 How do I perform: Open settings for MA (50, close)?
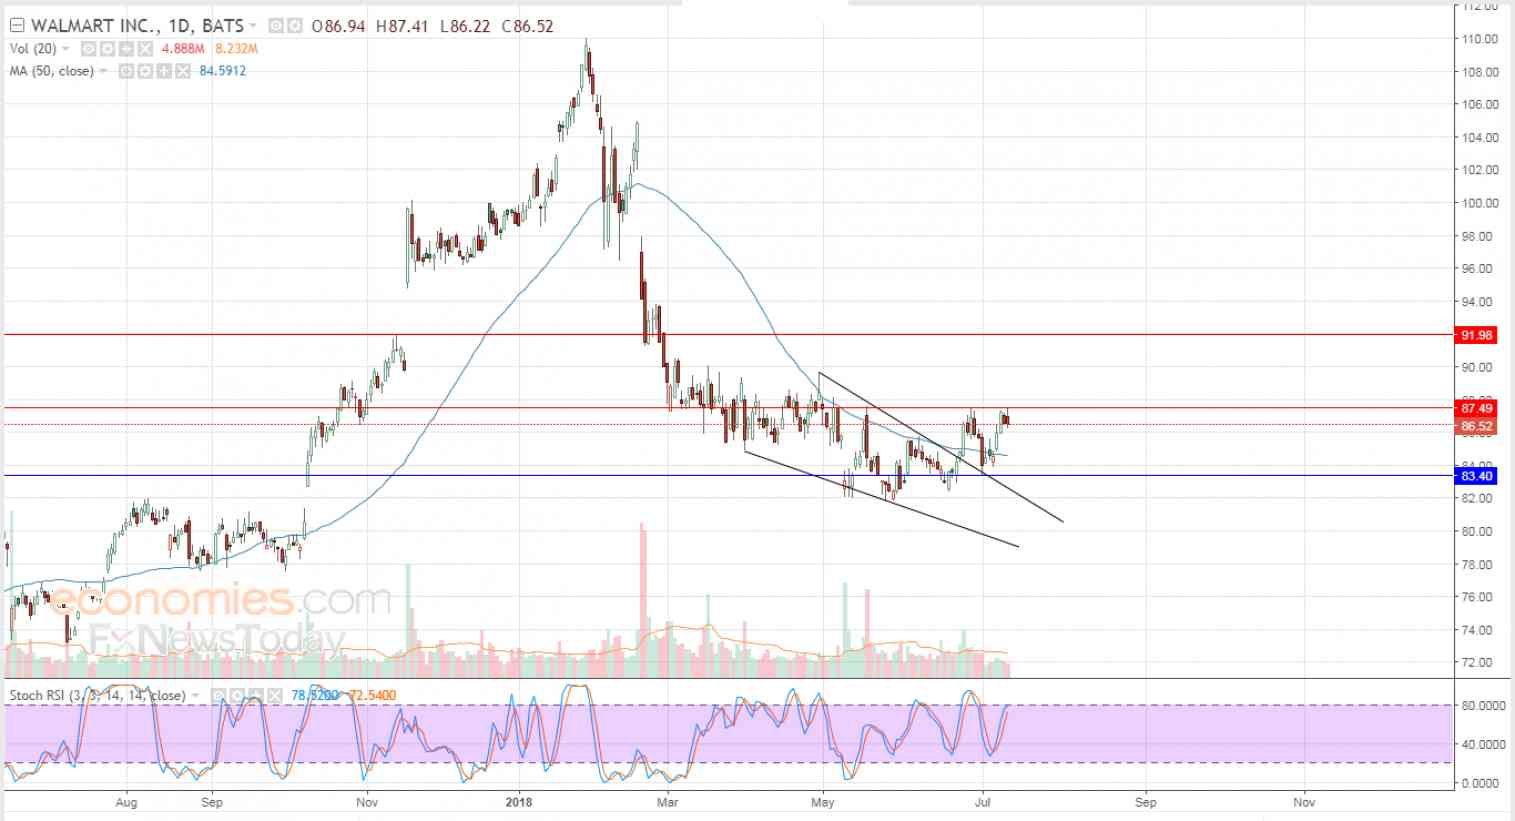pyautogui.click(x=145, y=71)
